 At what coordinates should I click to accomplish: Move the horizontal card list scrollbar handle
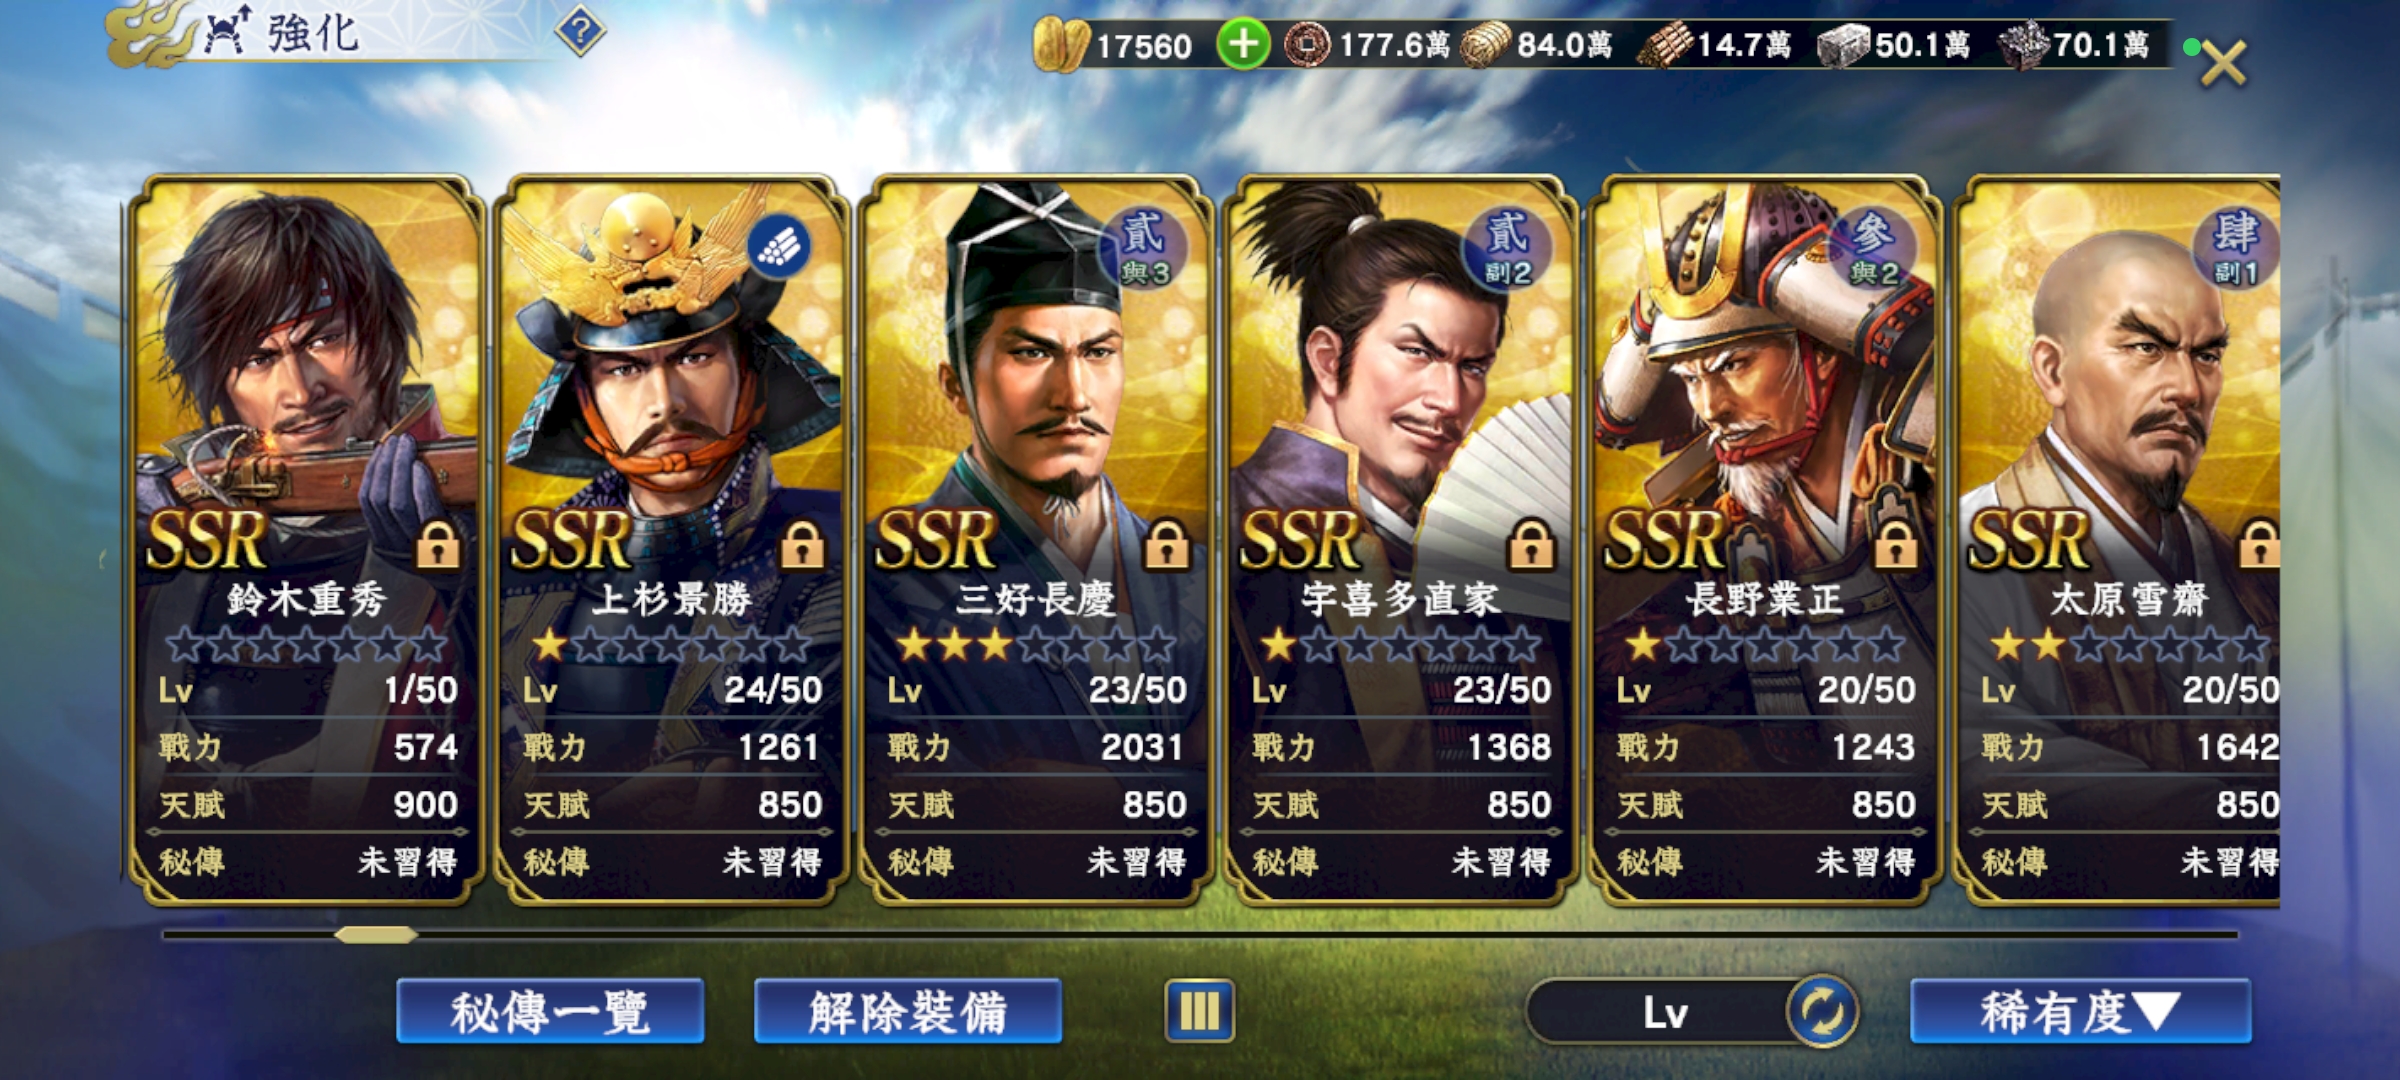[375, 935]
